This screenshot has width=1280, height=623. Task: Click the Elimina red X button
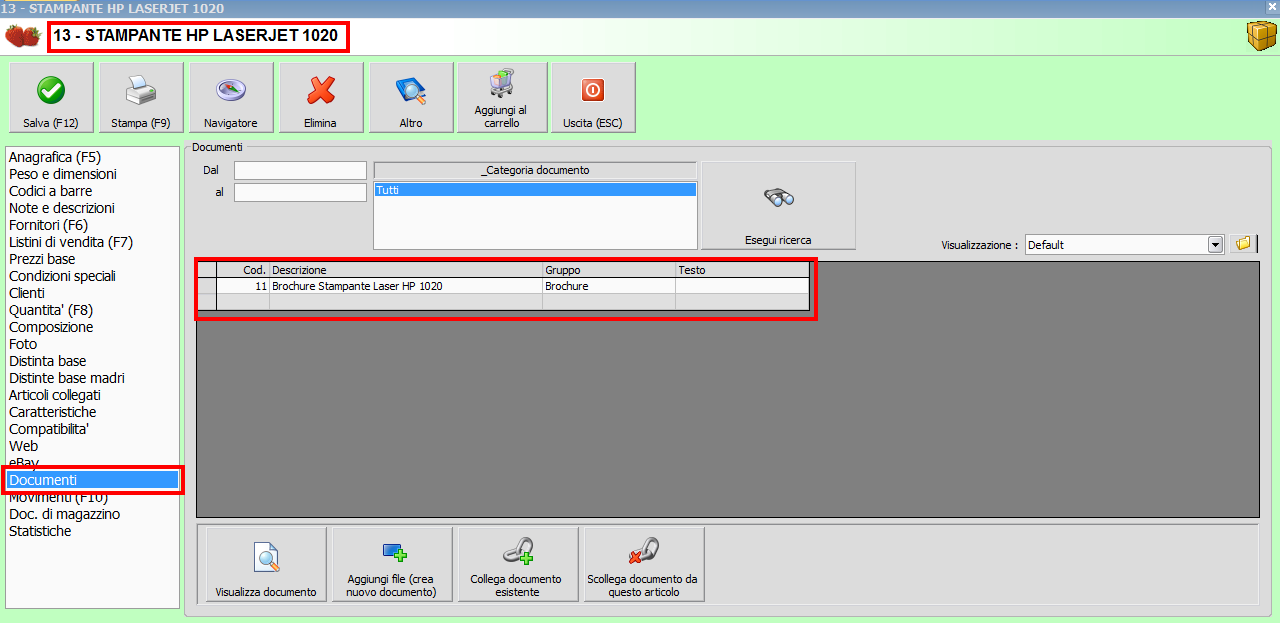321,97
